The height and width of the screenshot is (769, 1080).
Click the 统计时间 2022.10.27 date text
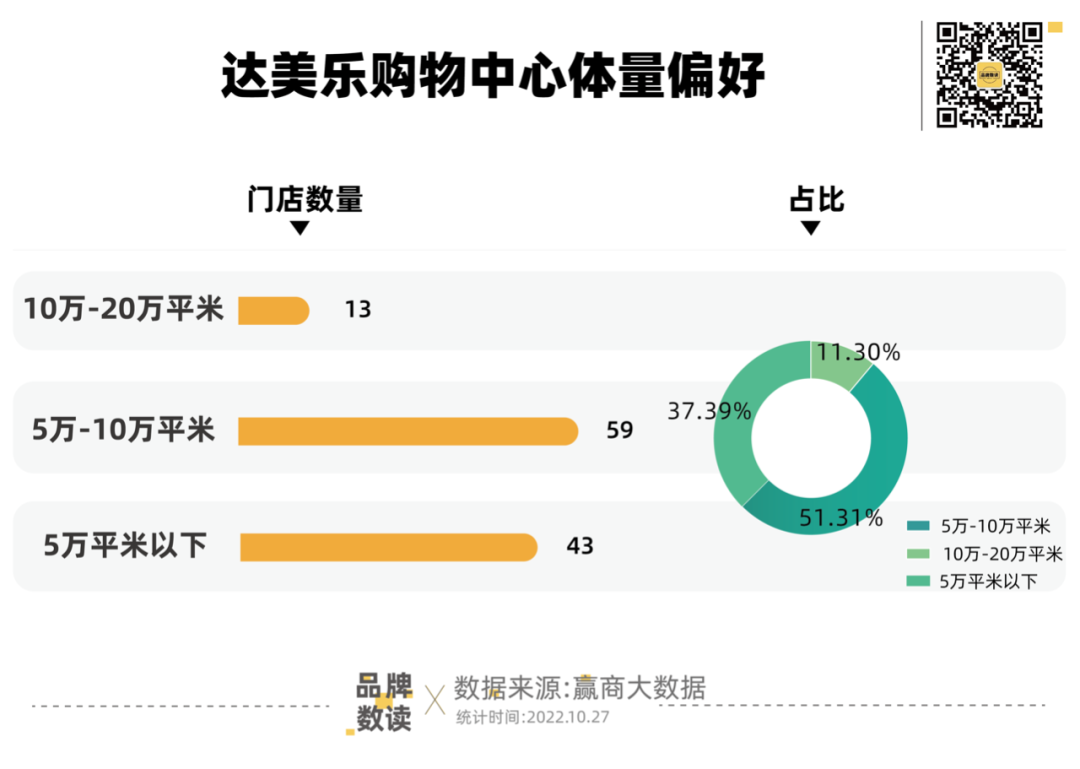[x=533, y=717]
